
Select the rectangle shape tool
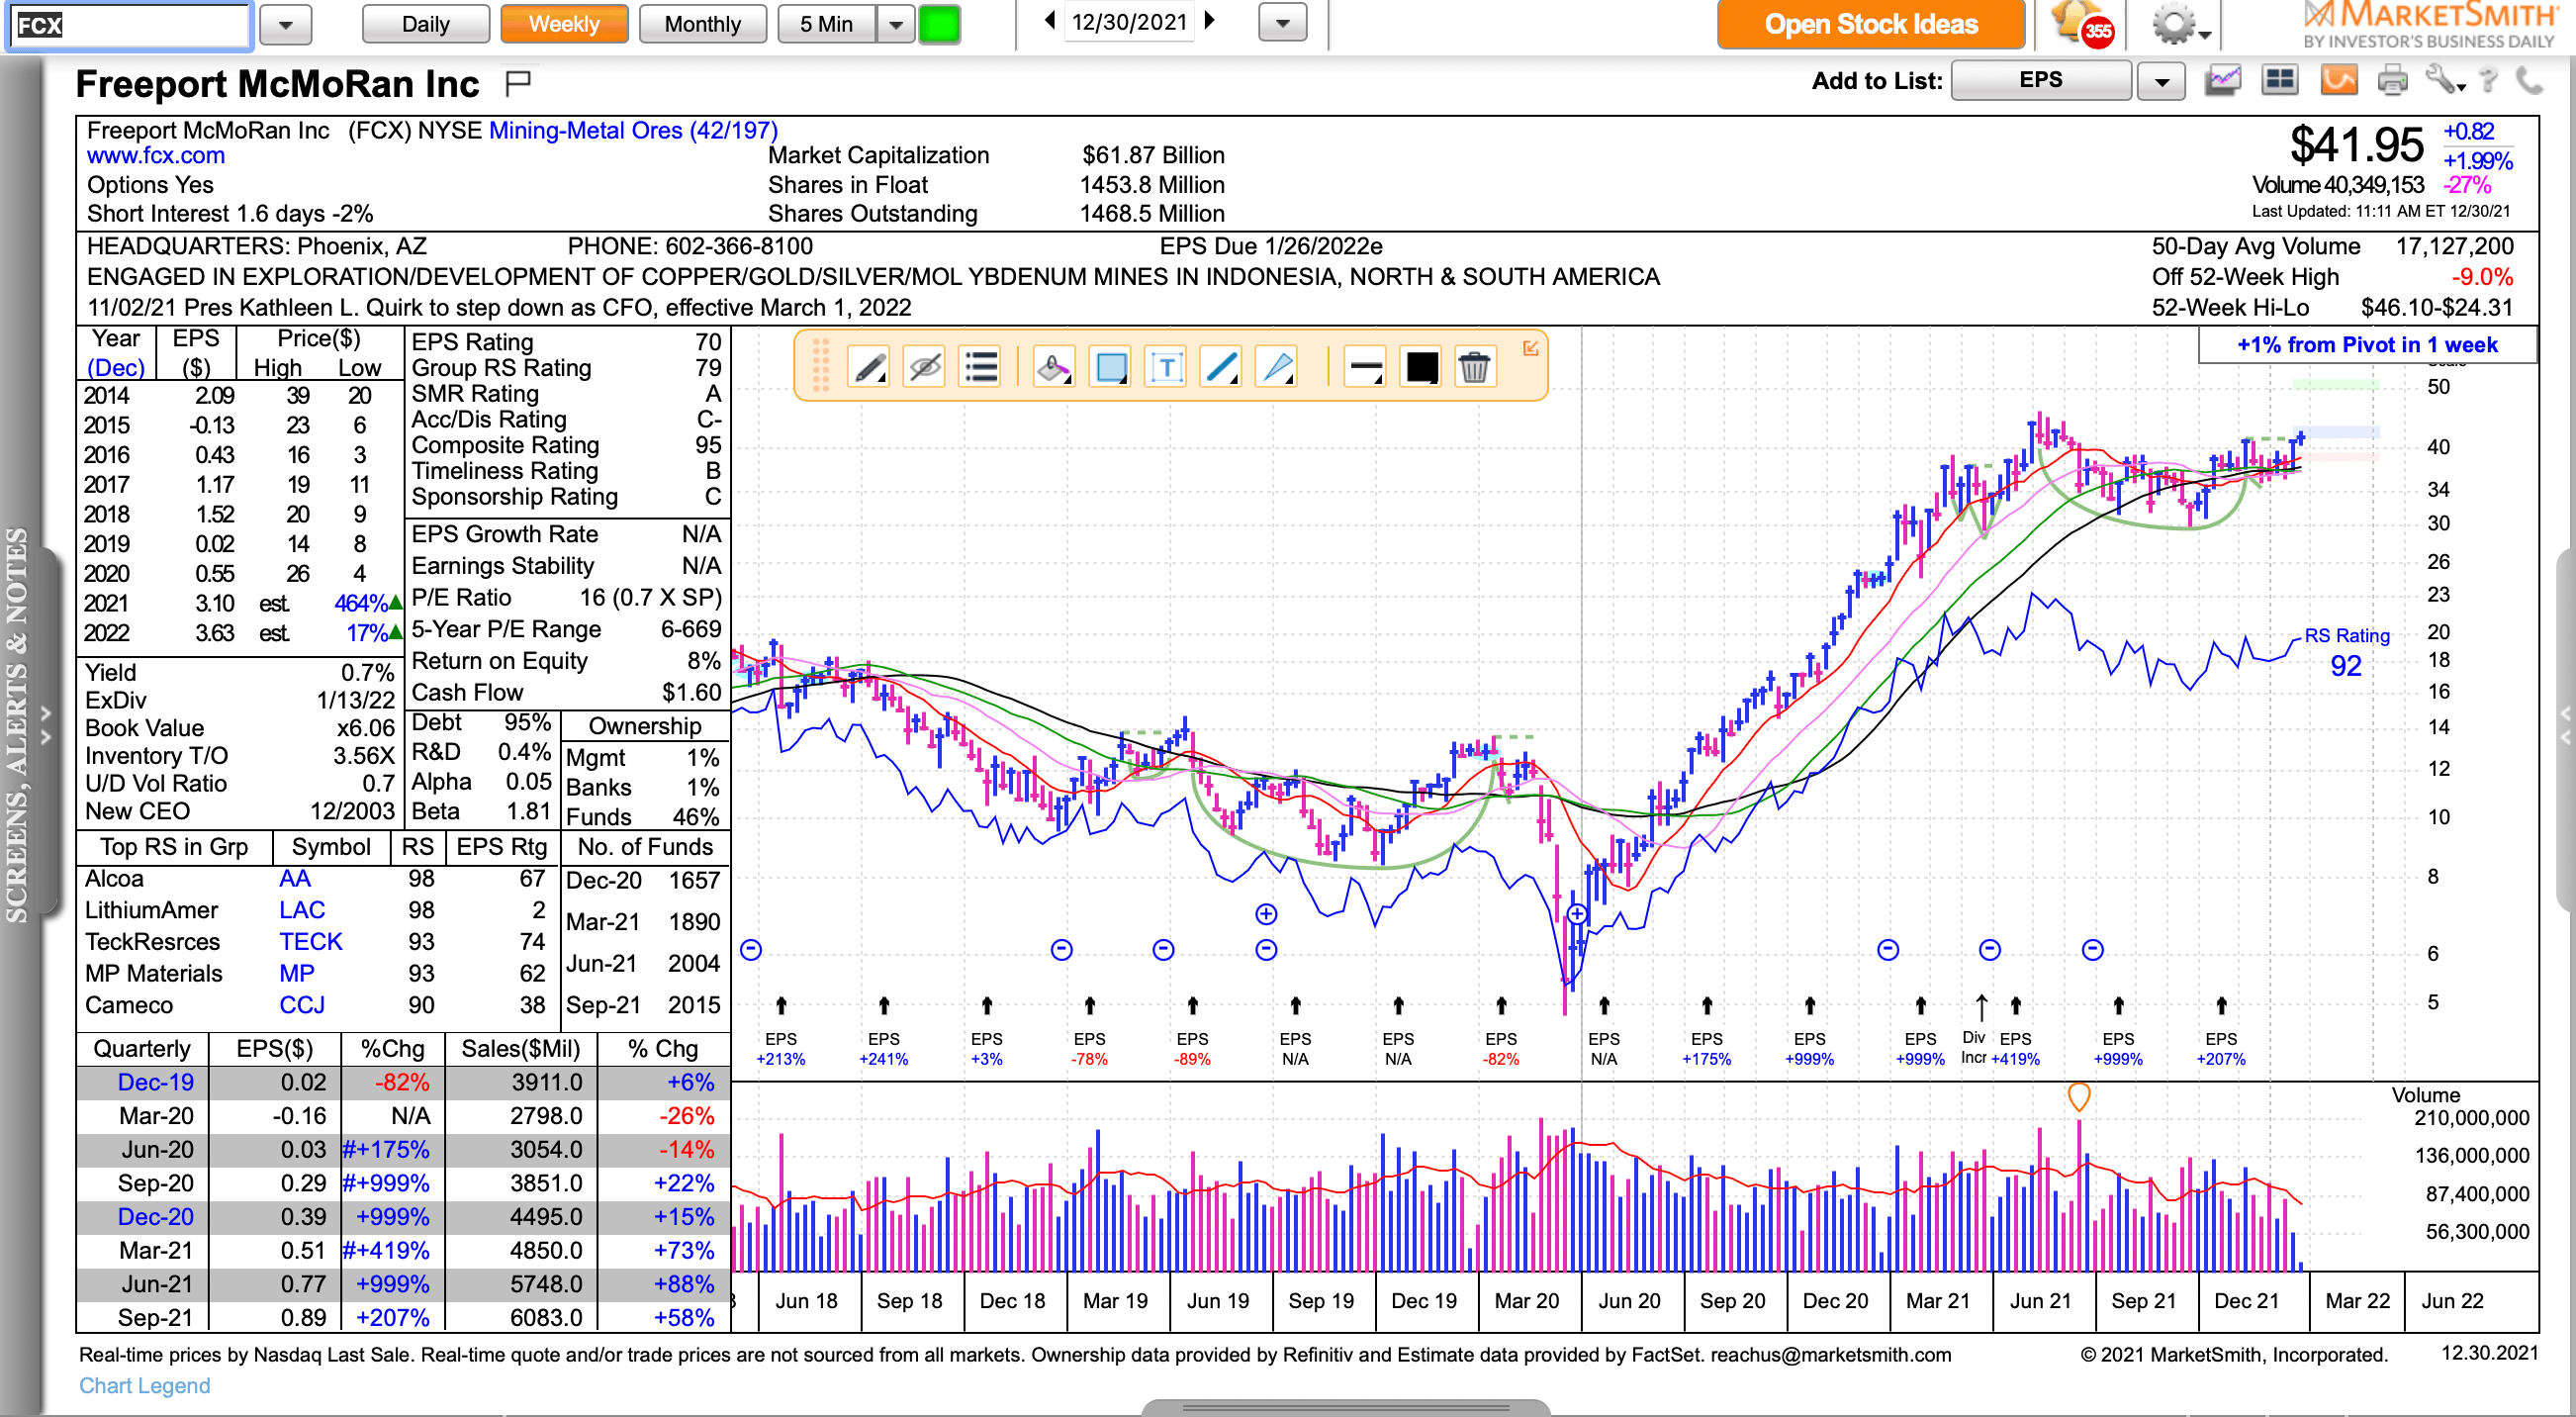tap(1111, 367)
